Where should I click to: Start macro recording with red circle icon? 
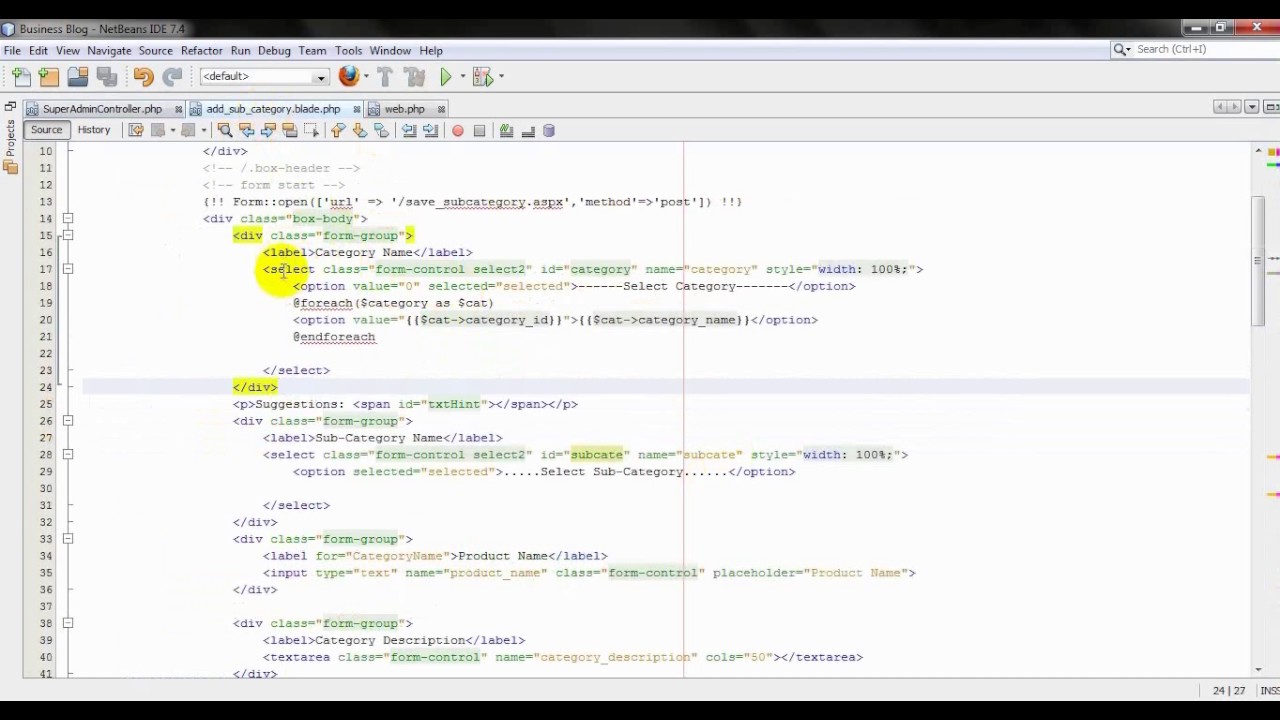click(458, 130)
